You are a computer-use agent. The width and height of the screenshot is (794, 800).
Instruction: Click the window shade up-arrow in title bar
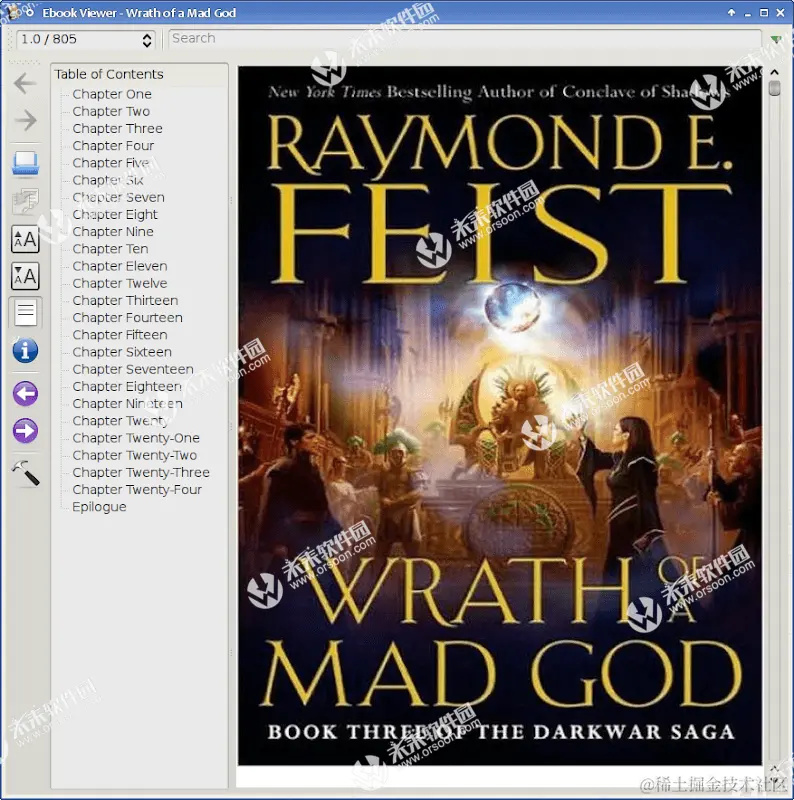pos(731,13)
